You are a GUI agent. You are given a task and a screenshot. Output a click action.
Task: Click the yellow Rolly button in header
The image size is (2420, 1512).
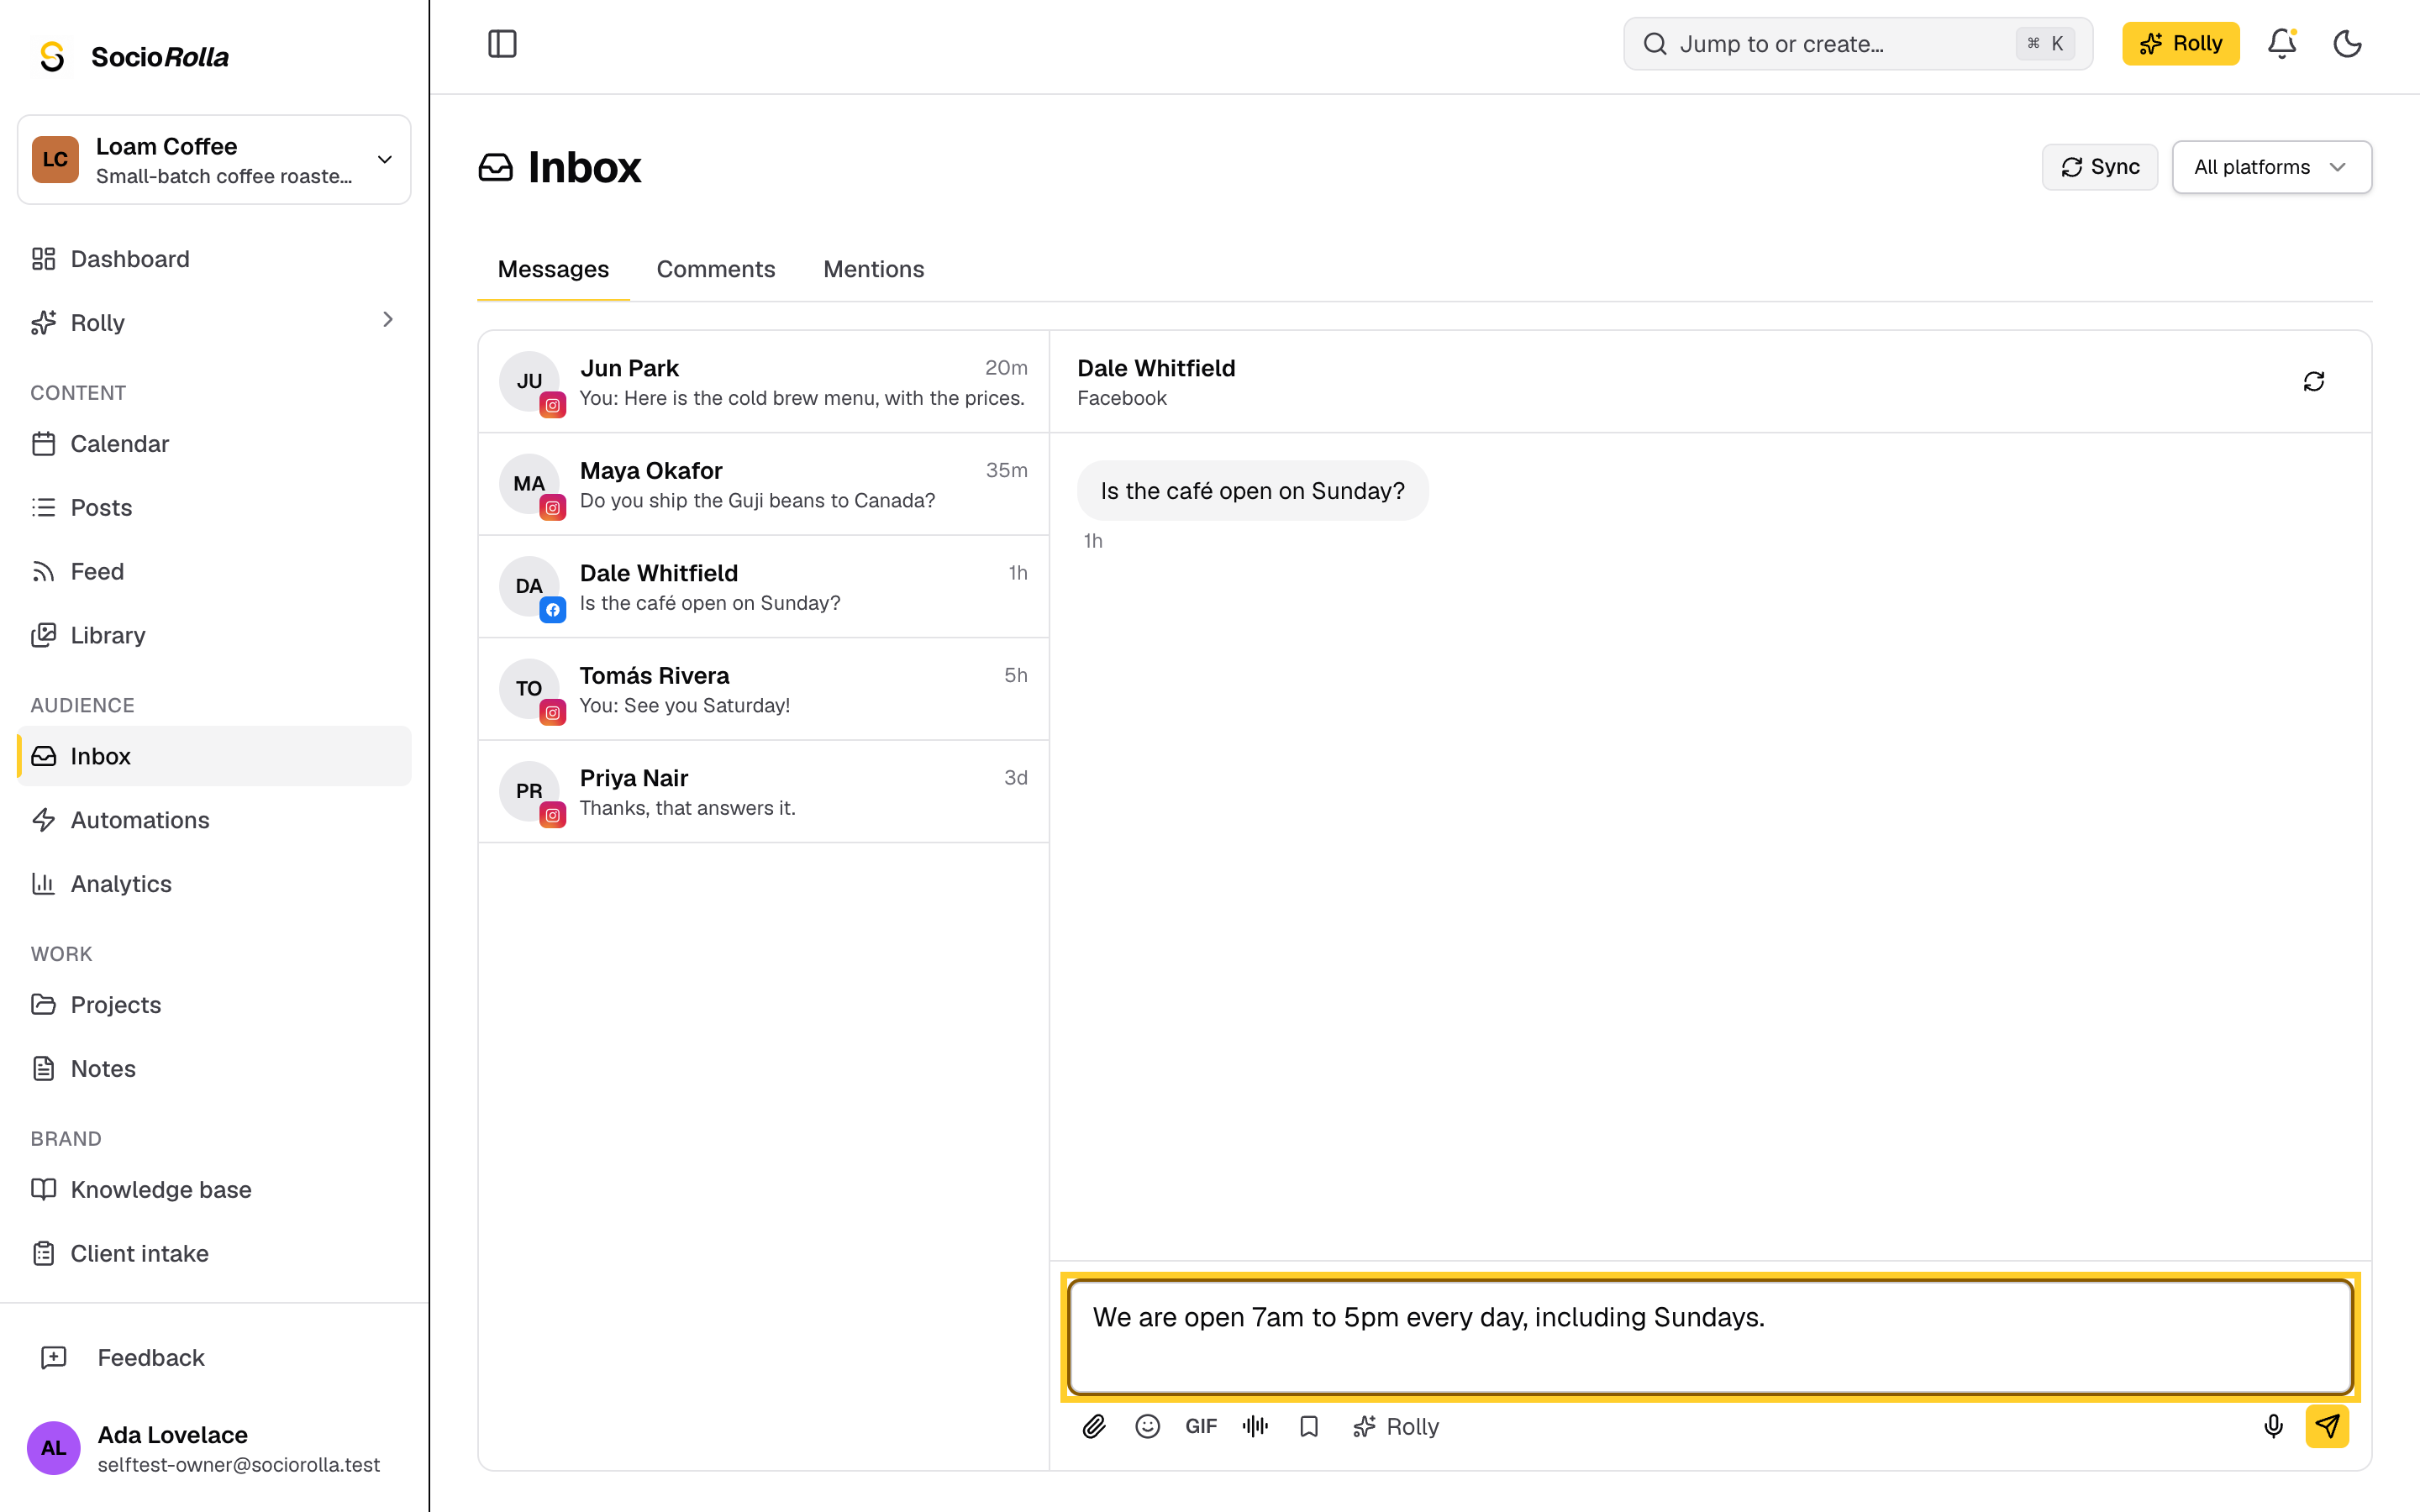2180,44
